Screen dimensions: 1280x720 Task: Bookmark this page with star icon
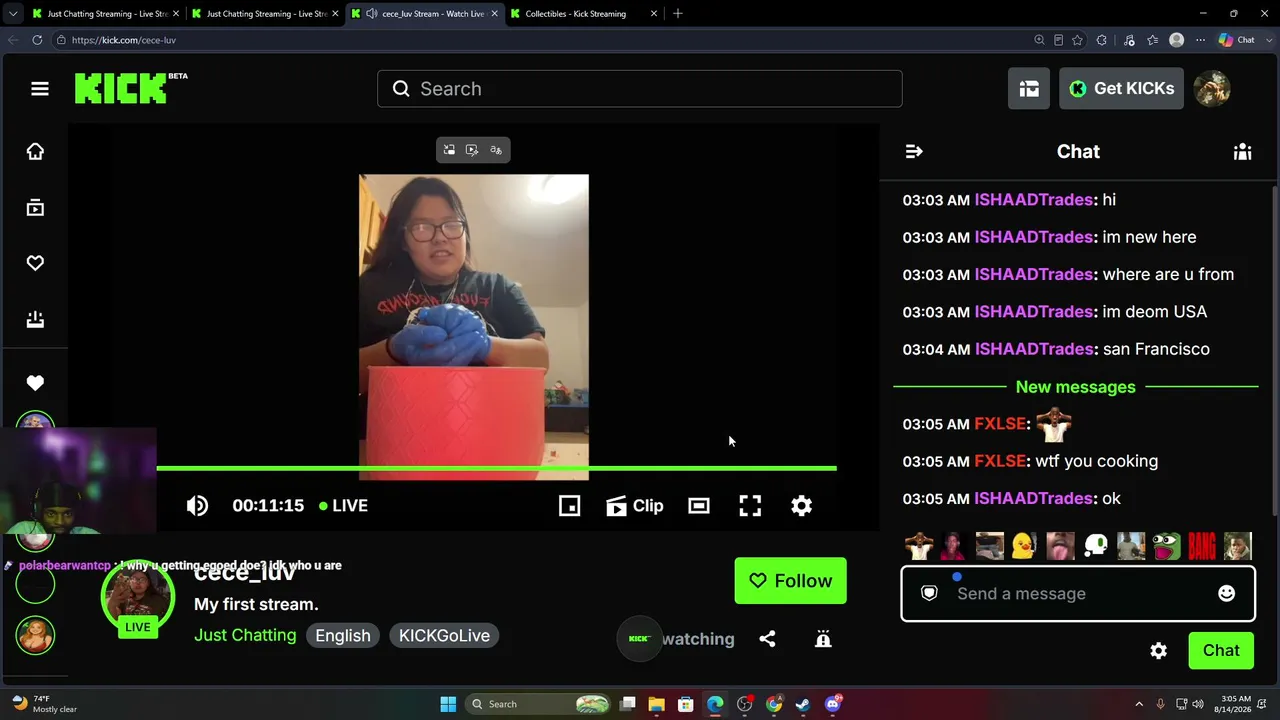(1077, 40)
